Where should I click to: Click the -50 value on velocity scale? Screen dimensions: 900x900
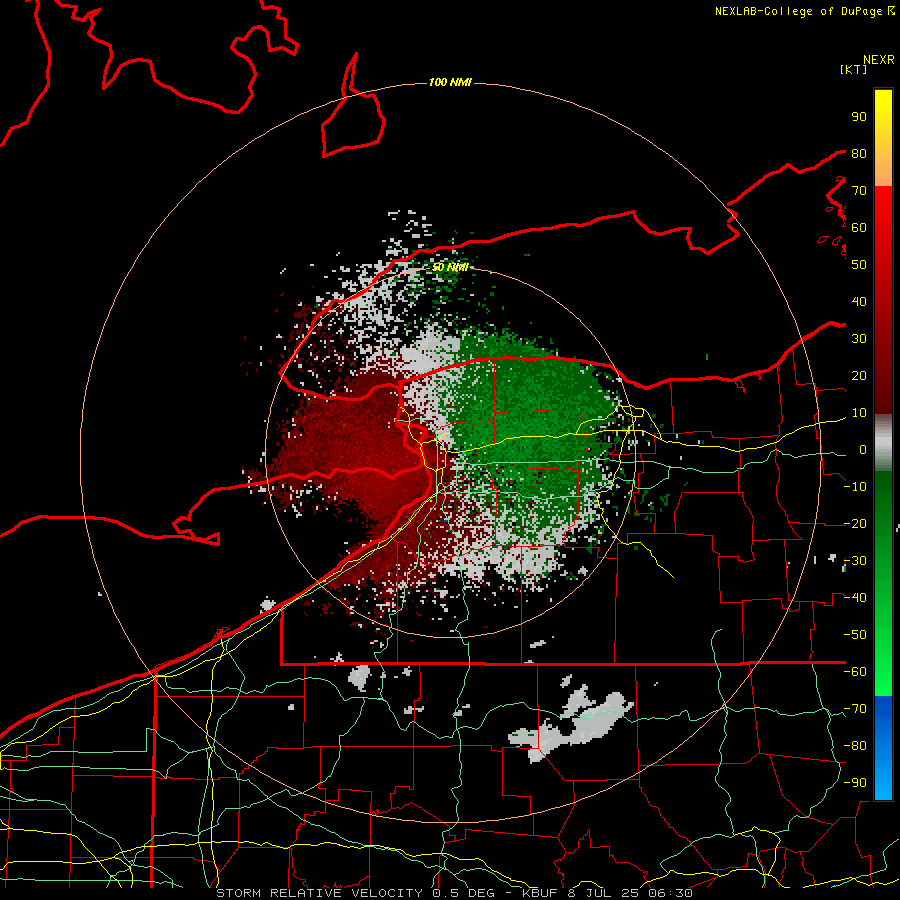(x=855, y=635)
